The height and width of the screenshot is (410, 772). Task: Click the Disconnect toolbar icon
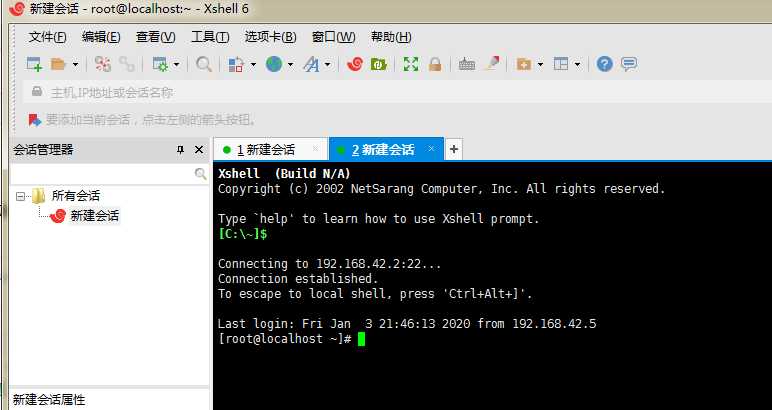pyautogui.click(x=103, y=64)
